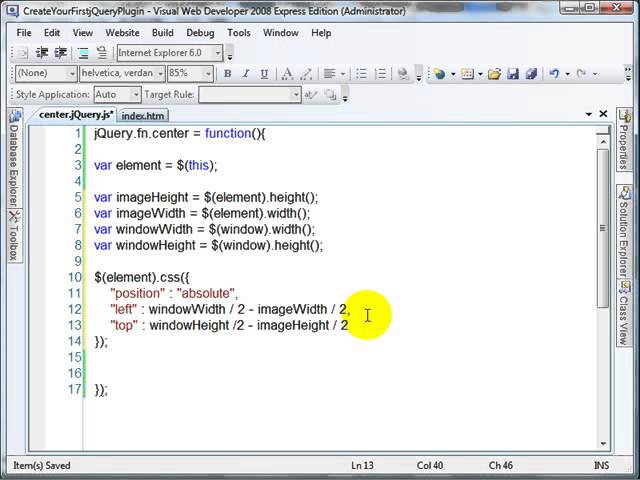Click the add new item icon
This screenshot has height=480, width=640.
coord(467,74)
